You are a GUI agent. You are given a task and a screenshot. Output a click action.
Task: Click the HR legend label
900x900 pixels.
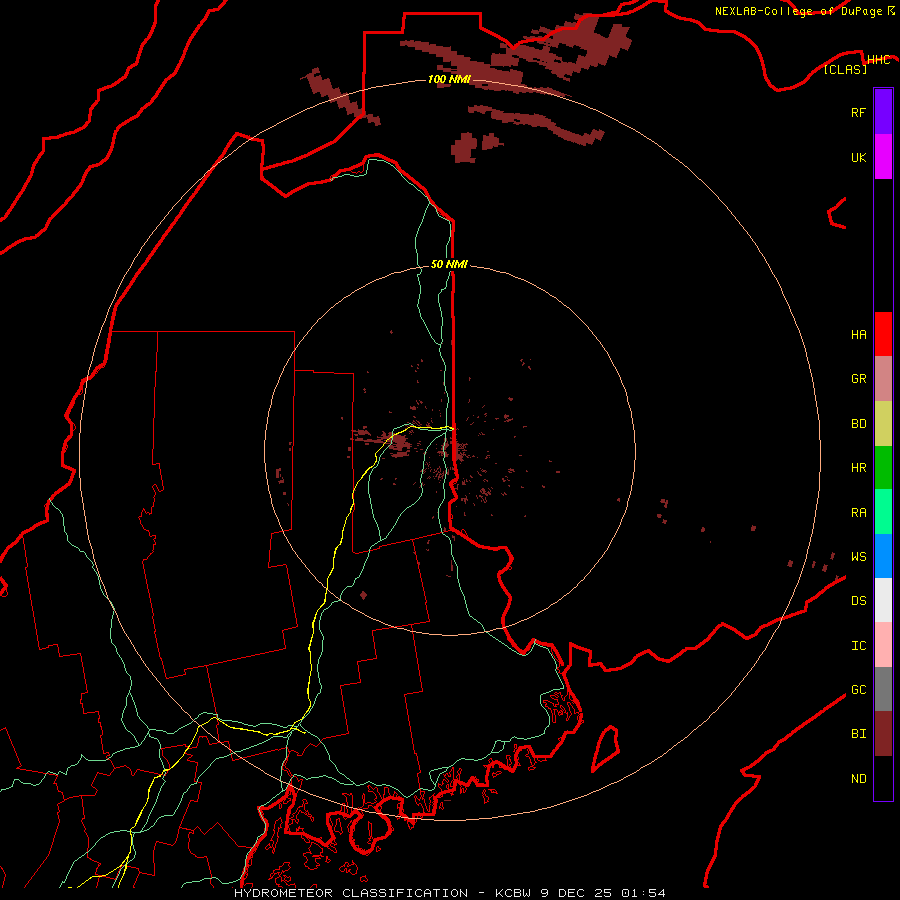[858, 468]
